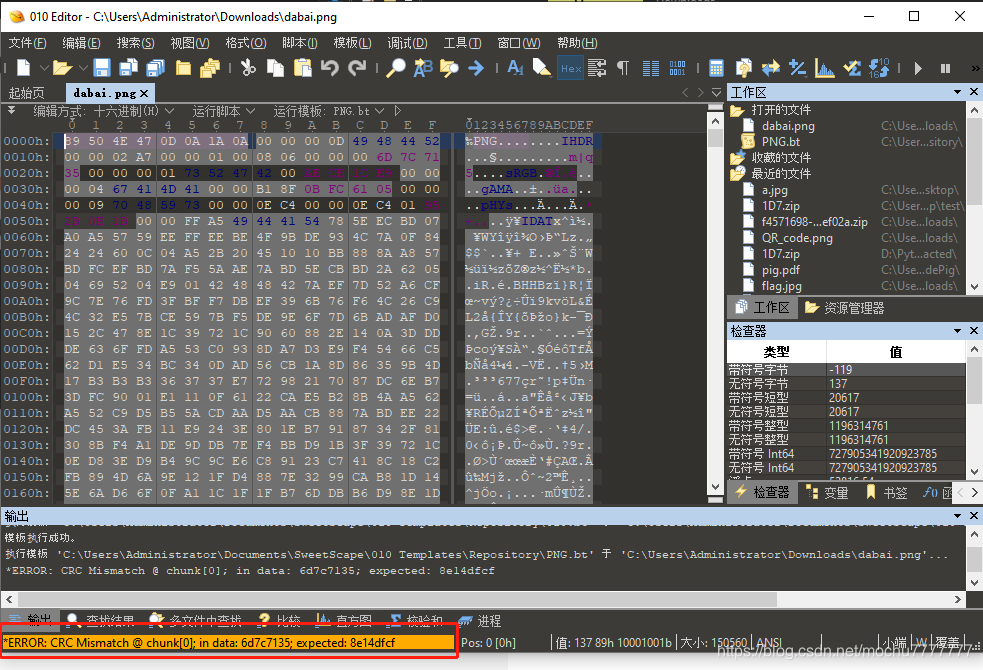Open Find with the magnifier icon
The height and width of the screenshot is (670, 983).
(x=396, y=68)
